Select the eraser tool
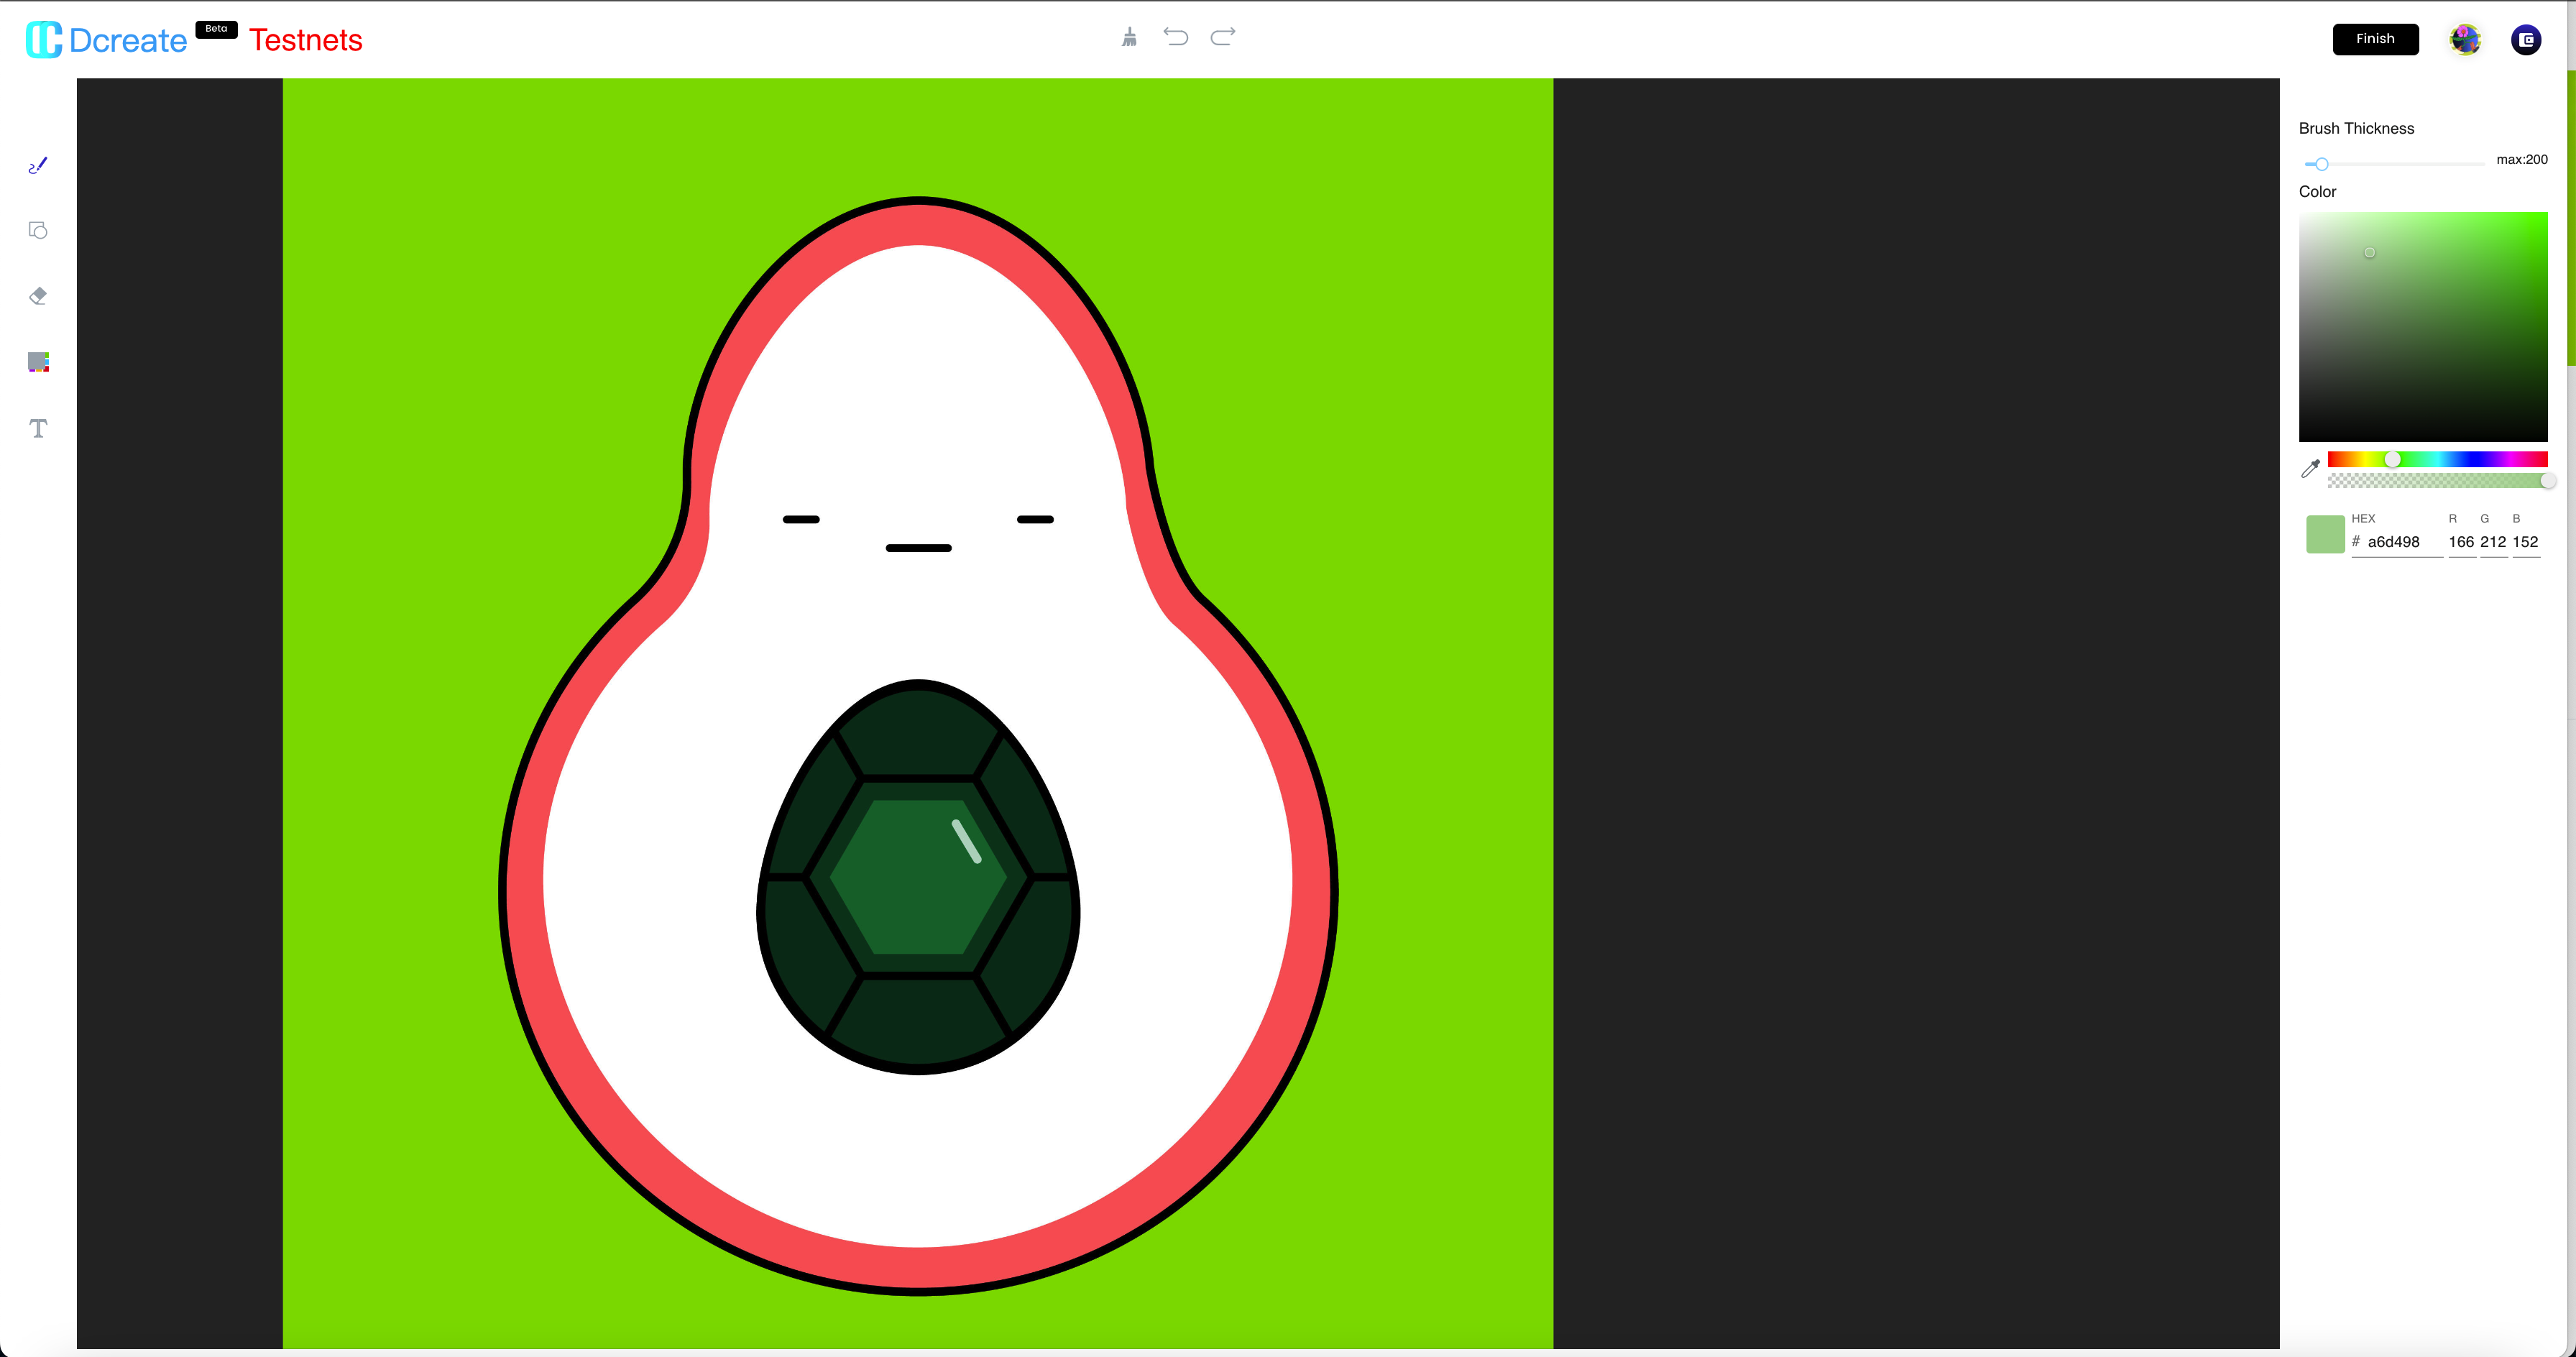 pyautogui.click(x=38, y=296)
